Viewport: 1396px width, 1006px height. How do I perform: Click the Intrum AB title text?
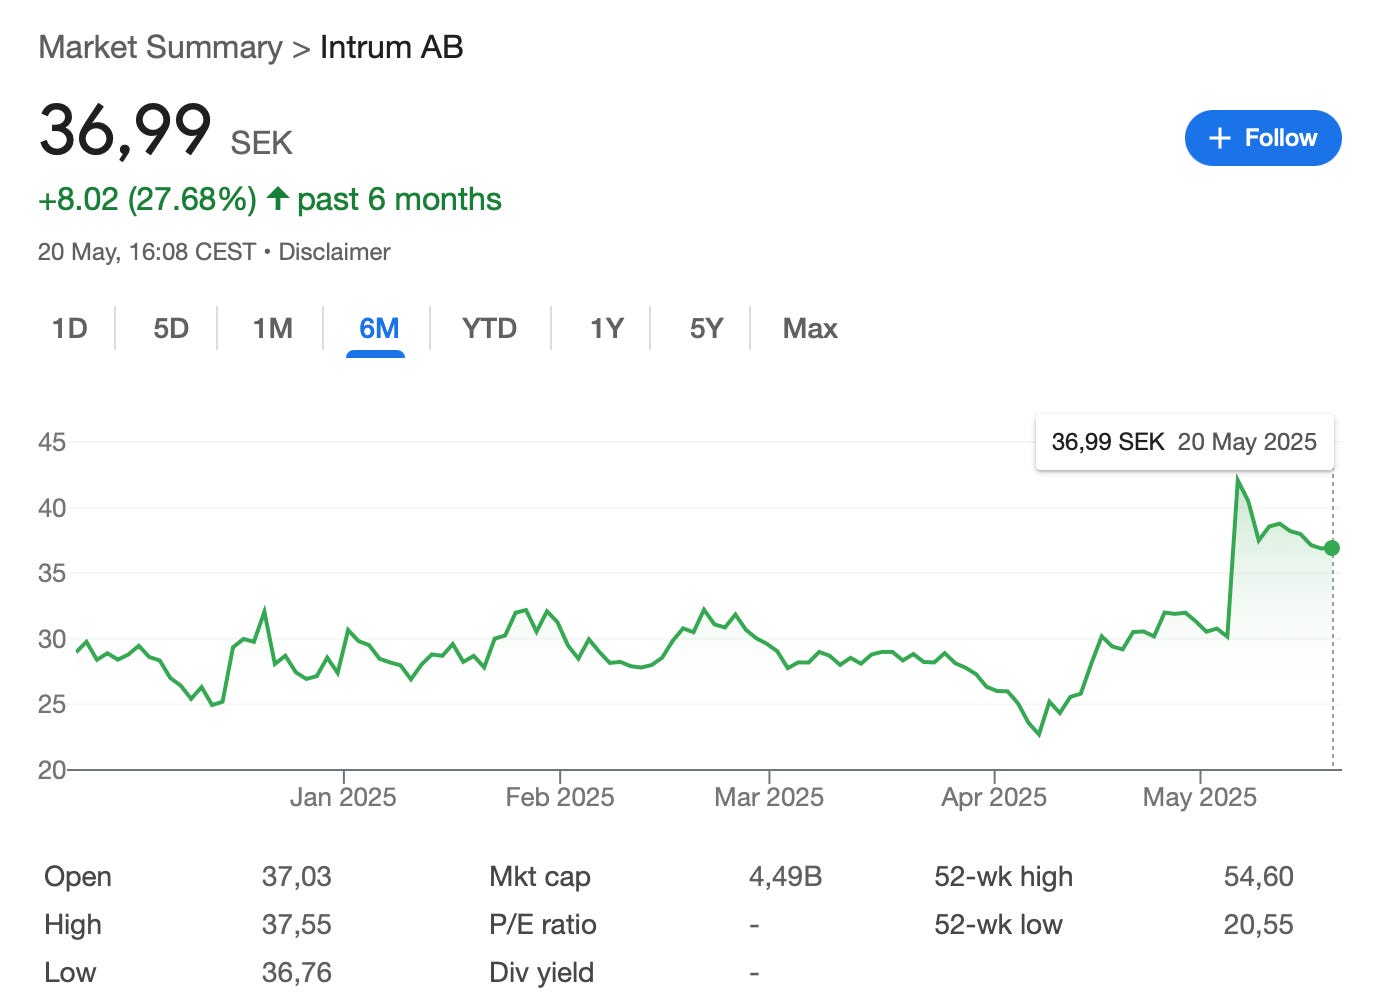[x=392, y=47]
